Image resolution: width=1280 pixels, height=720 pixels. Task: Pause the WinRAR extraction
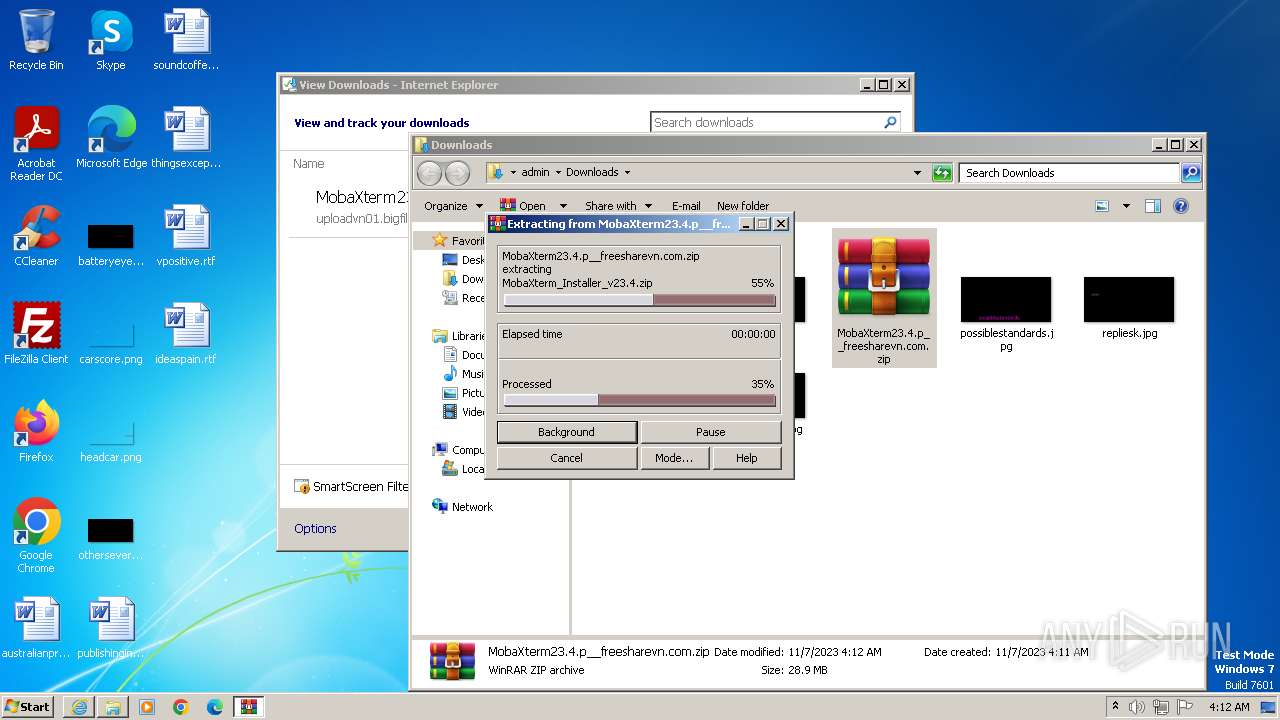(710, 432)
